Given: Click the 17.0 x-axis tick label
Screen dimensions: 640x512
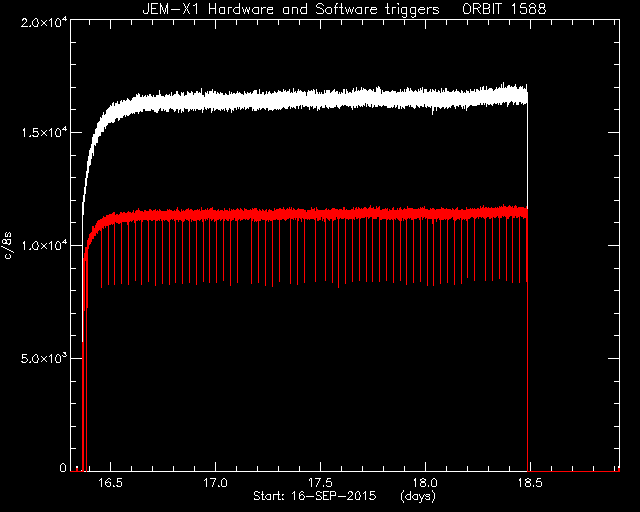Looking at the screenshot, I should (x=215, y=483).
